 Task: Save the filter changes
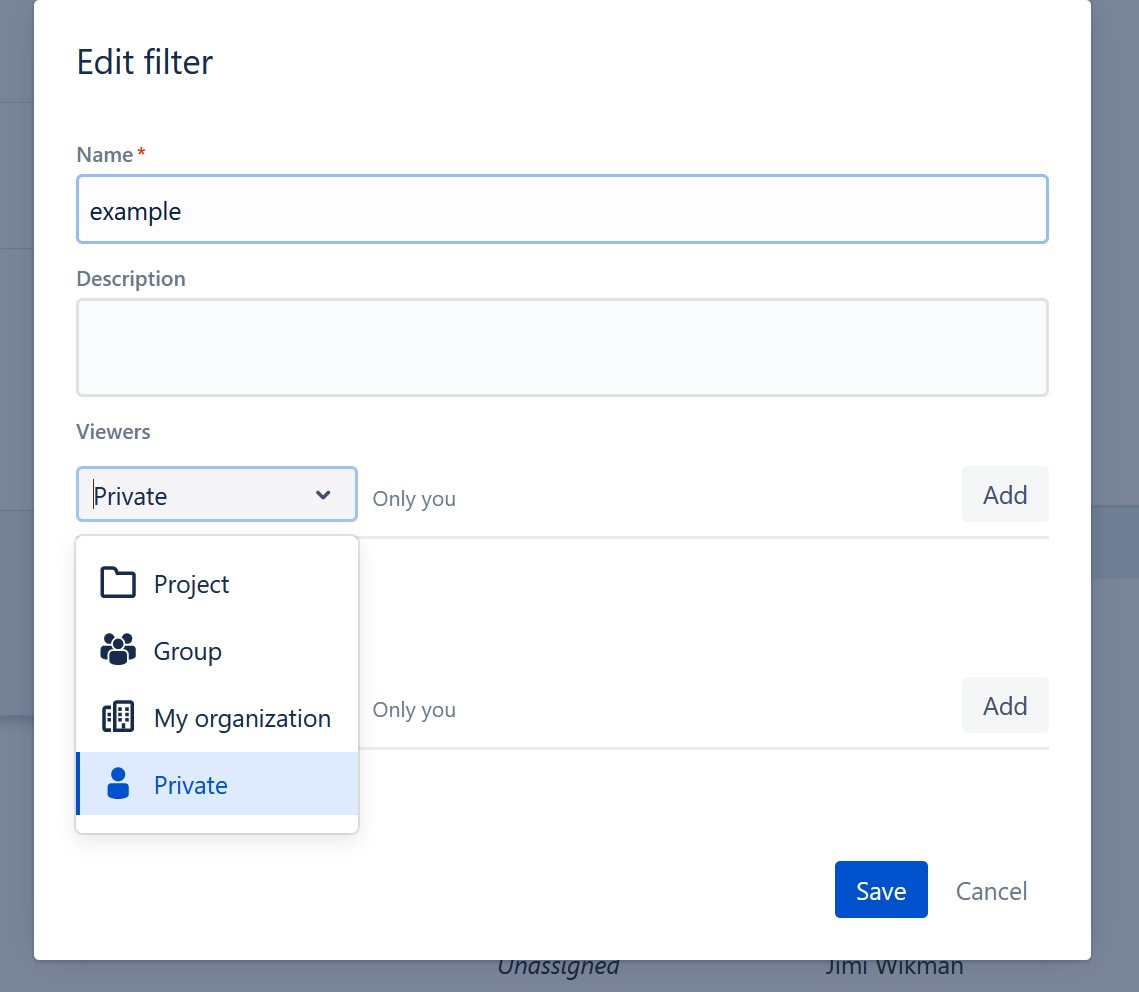[880, 889]
